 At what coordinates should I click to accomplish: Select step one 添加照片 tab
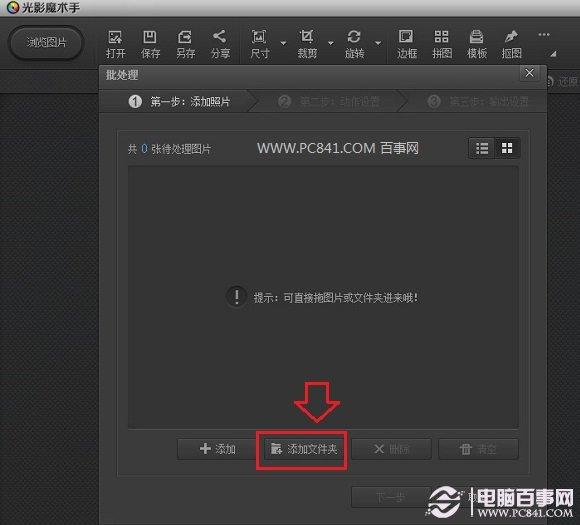coord(179,101)
